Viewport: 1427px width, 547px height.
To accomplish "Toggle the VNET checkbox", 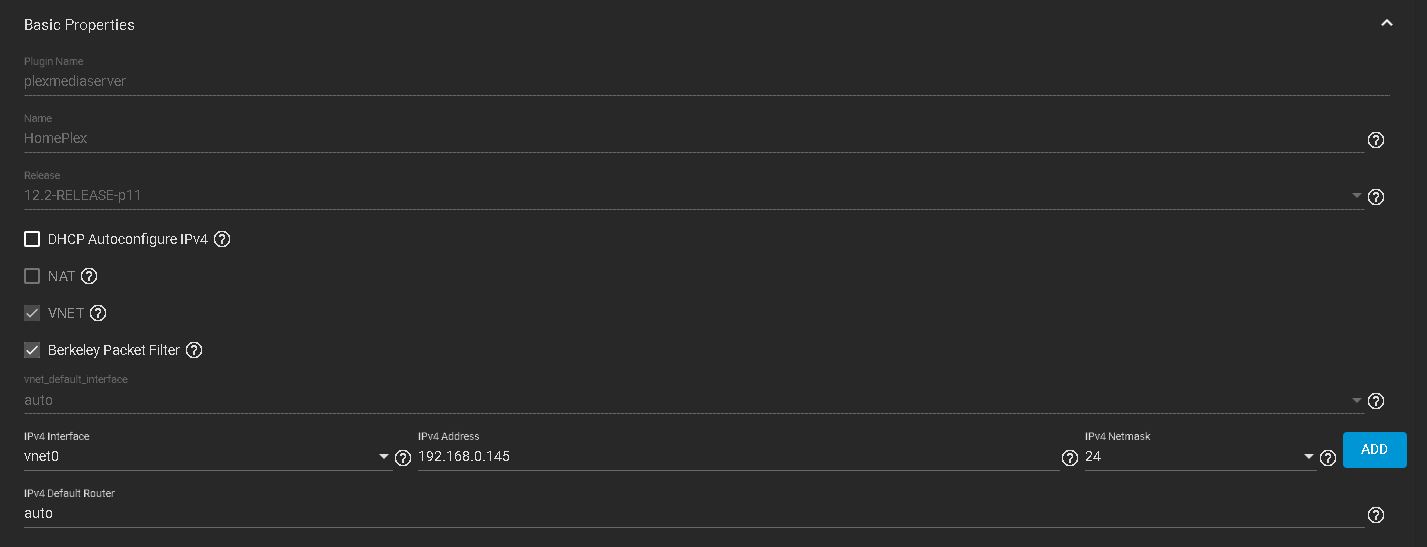I will click(x=32, y=313).
